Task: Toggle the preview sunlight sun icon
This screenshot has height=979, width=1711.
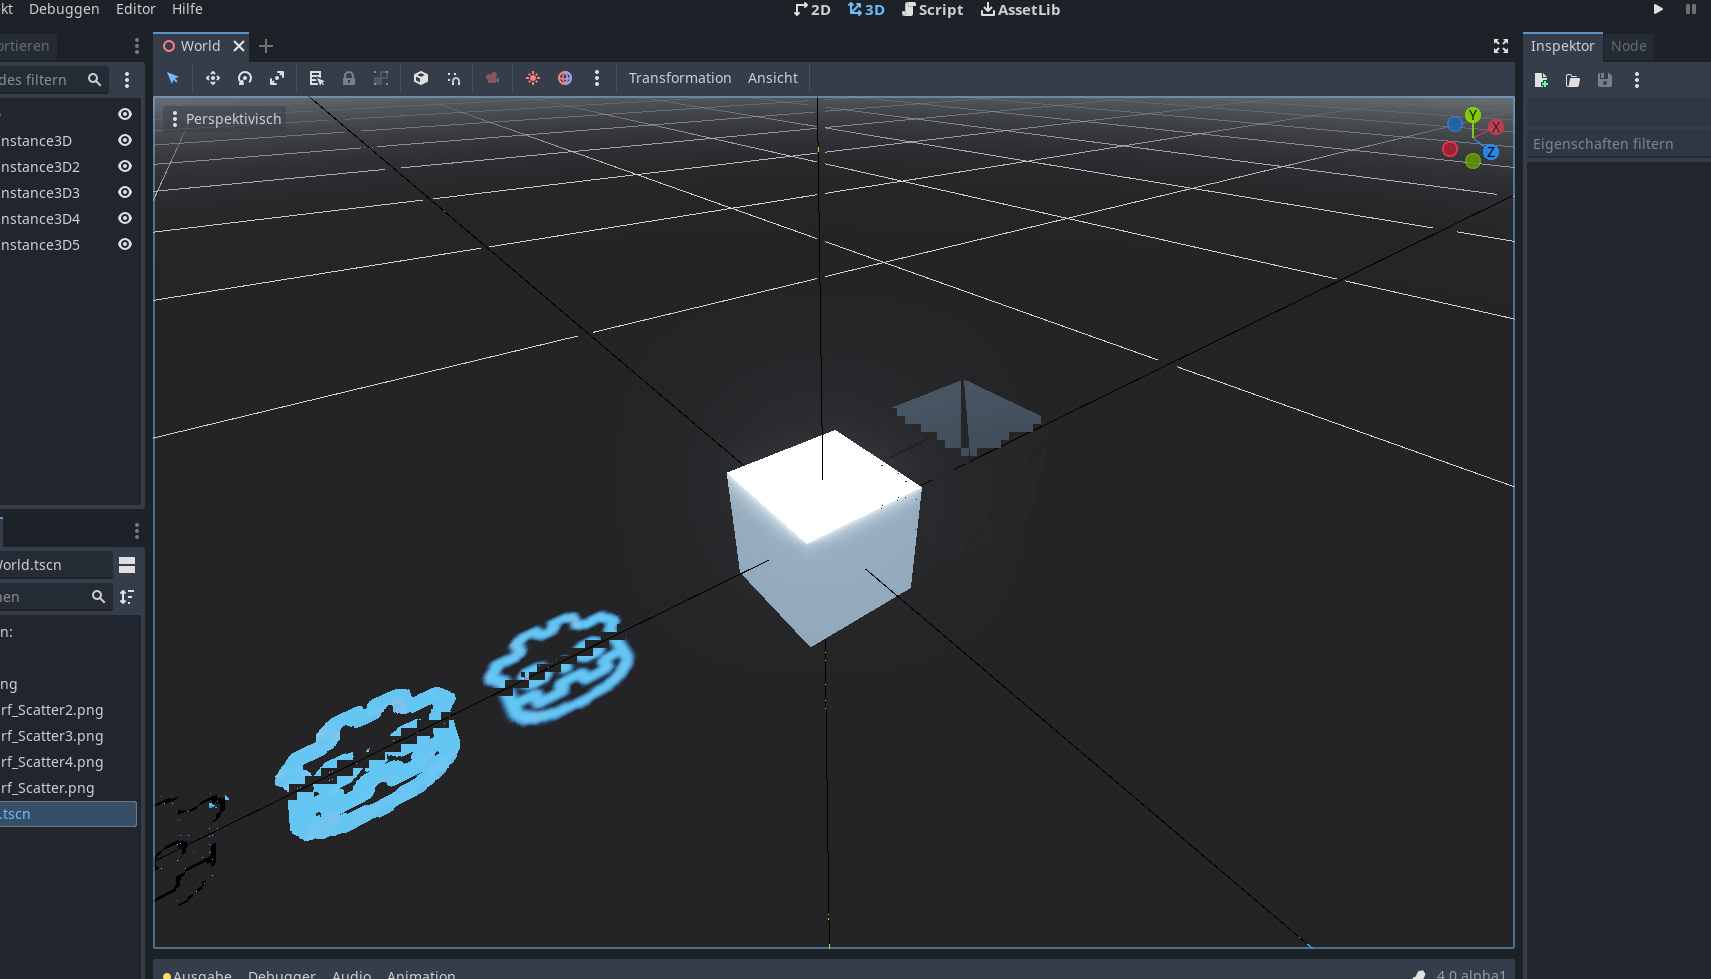Action: pos(533,78)
